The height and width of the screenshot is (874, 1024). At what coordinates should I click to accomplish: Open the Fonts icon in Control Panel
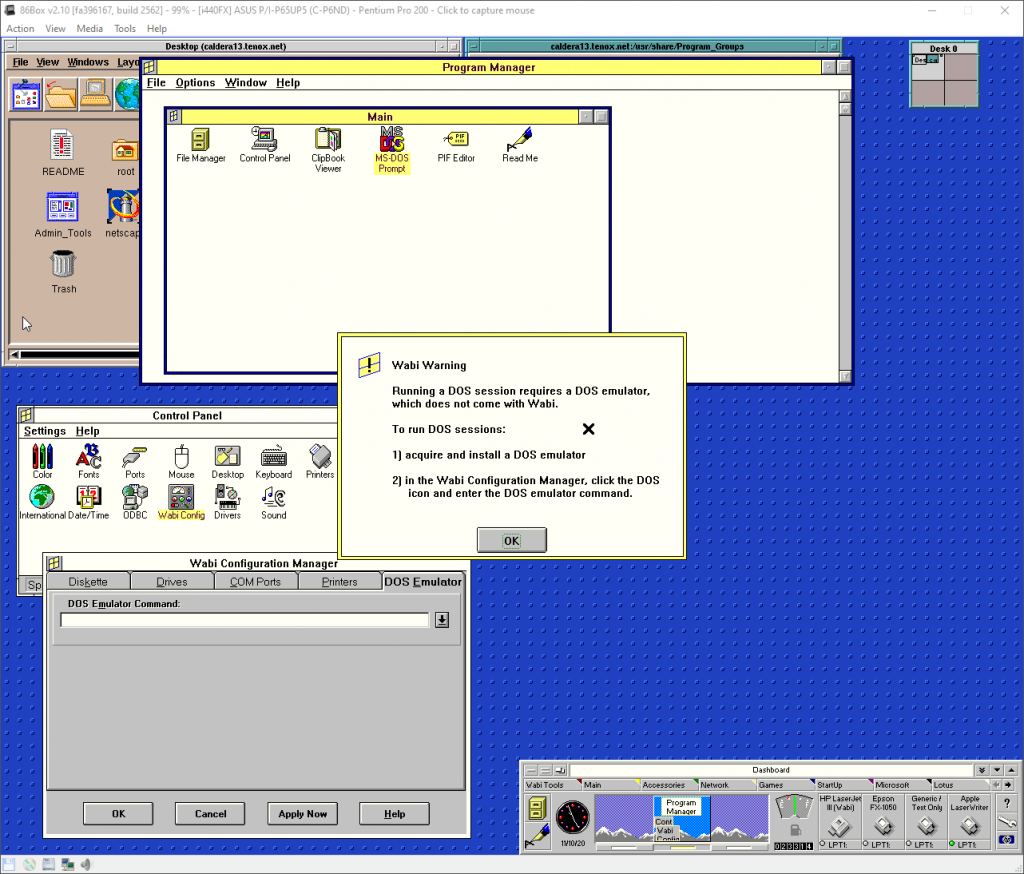tap(89, 458)
